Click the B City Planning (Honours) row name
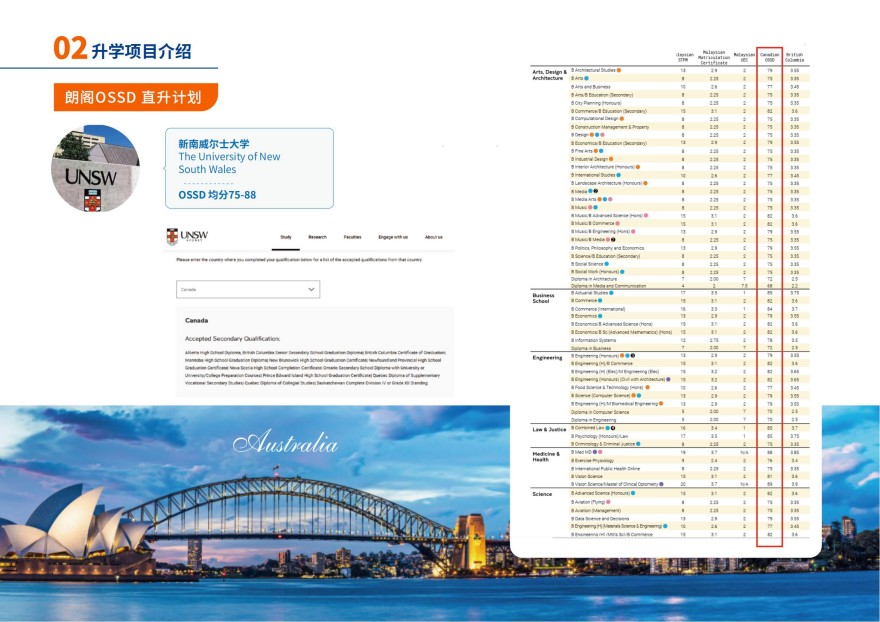Image resolution: width=880 pixels, height=622 pixels. [x=596, y=103]
